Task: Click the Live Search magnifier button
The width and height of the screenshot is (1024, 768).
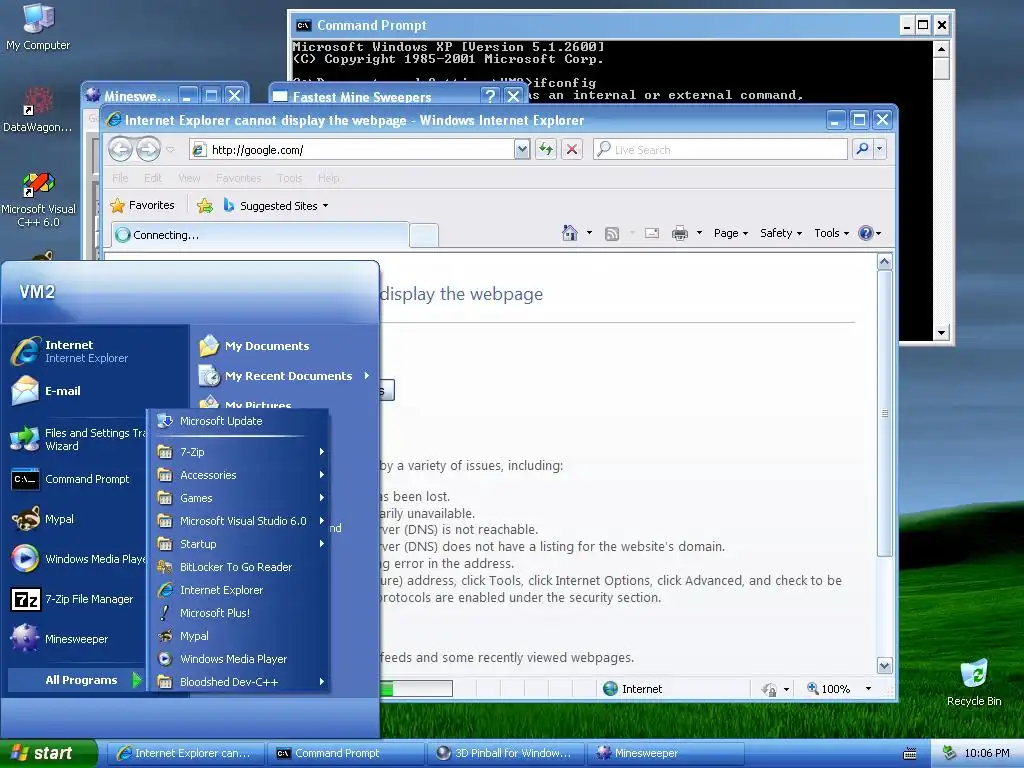Action: pyautogui.click(x=863, y=149)
